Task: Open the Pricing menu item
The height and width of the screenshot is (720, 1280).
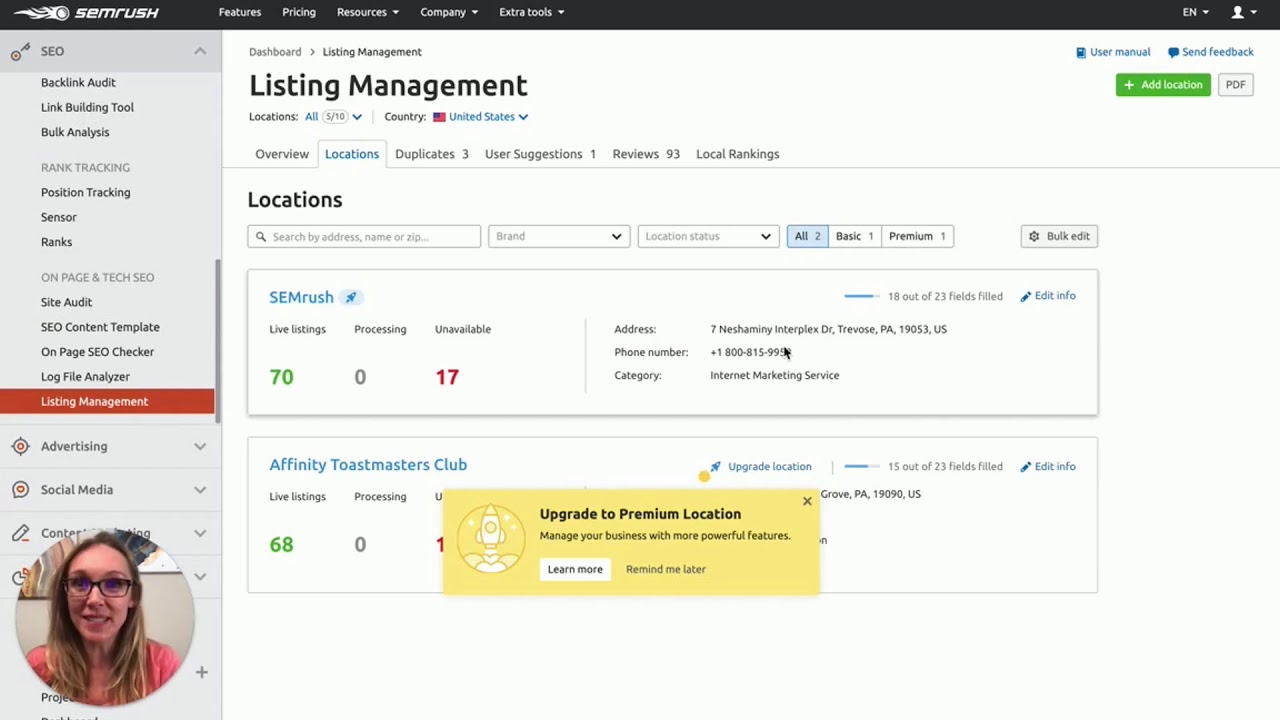Action: coord(299,12)
